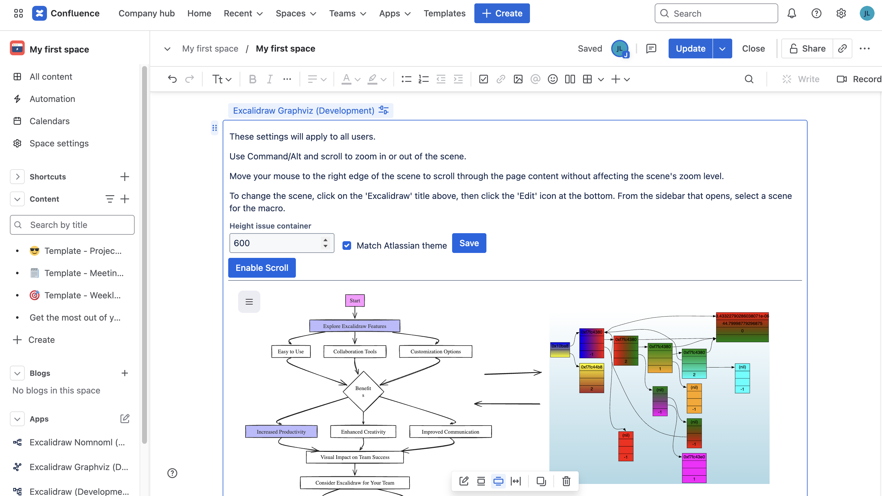Click the Search by title field
Image resolution: width=882 pixels, height=496 pixels.
click(72, 225)
